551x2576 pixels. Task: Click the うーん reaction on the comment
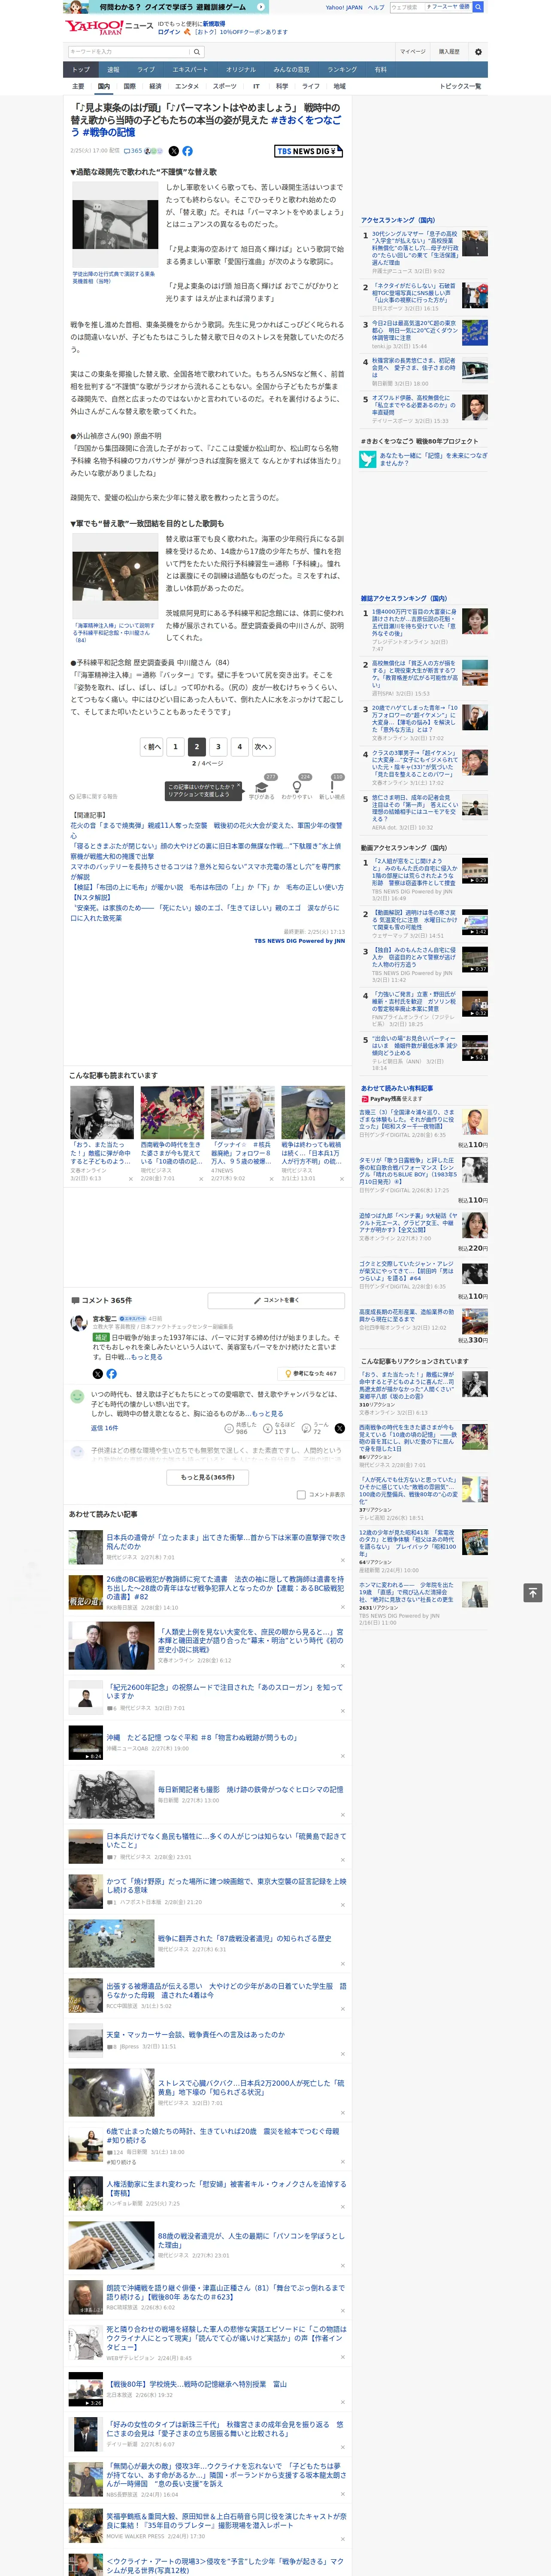(315, 1428)
